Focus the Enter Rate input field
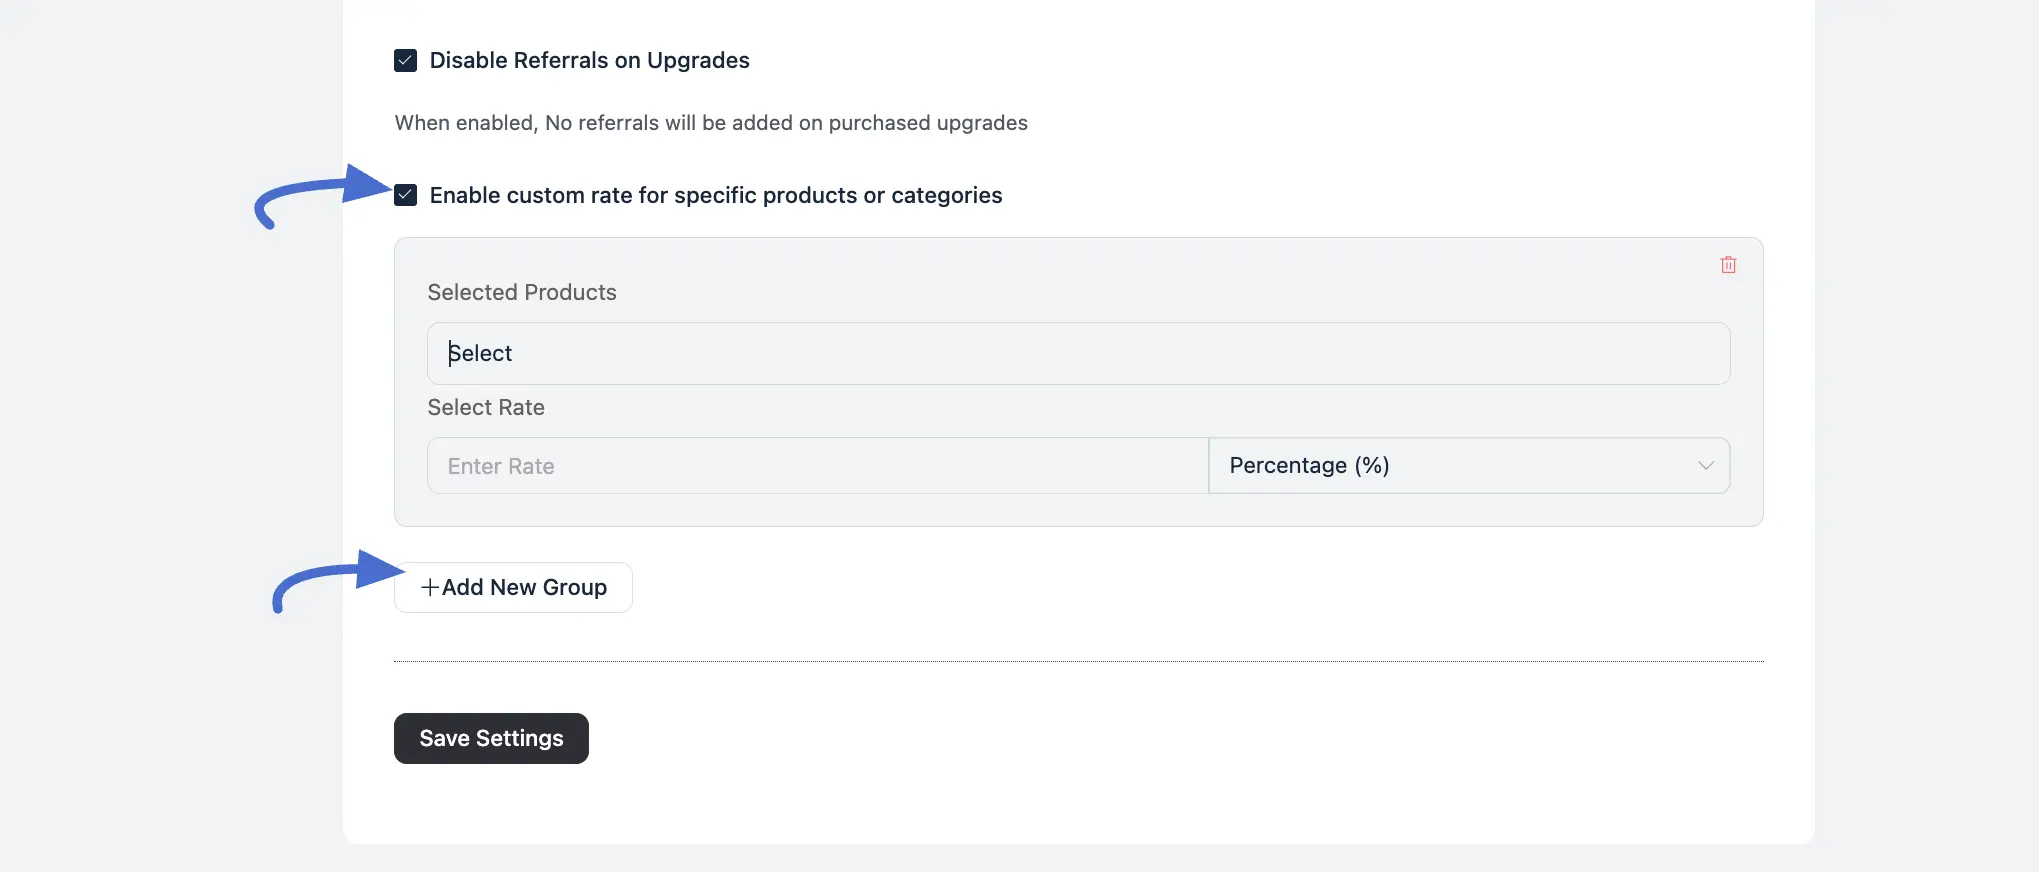Screen dimensions: 2039x872 [817, 466]
